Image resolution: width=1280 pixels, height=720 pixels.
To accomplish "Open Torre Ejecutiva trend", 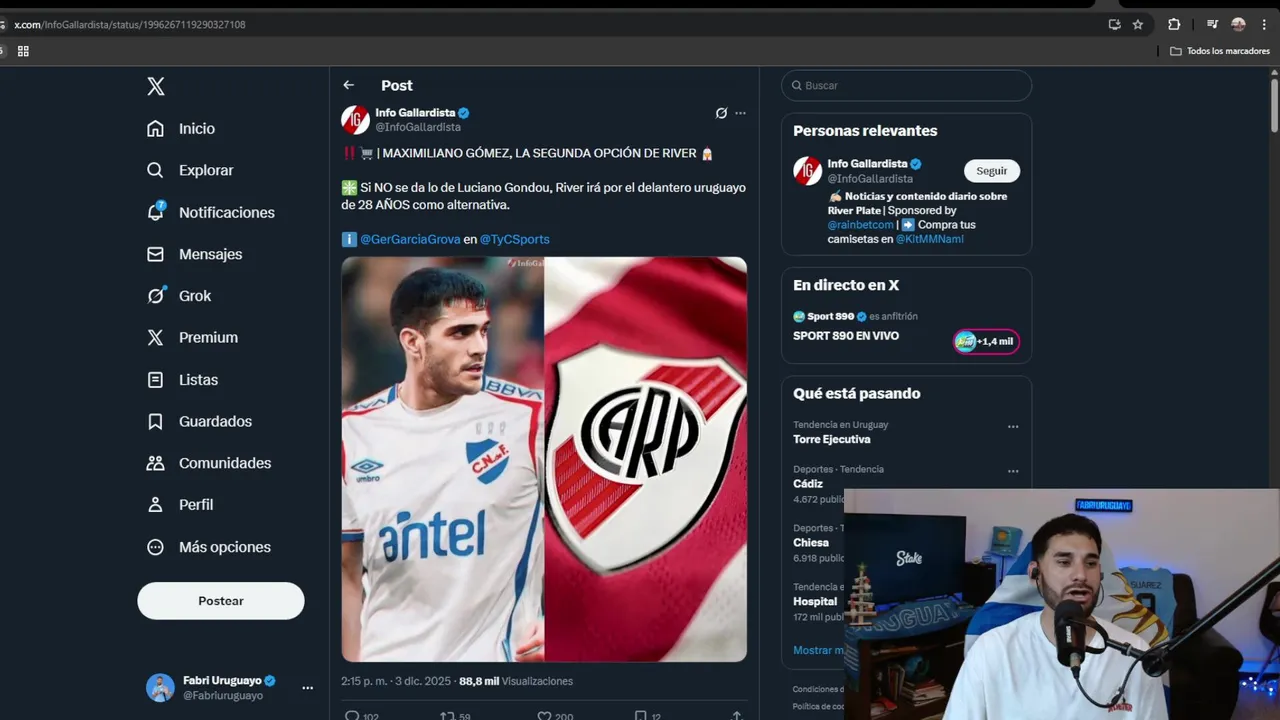I will [832, 439].
